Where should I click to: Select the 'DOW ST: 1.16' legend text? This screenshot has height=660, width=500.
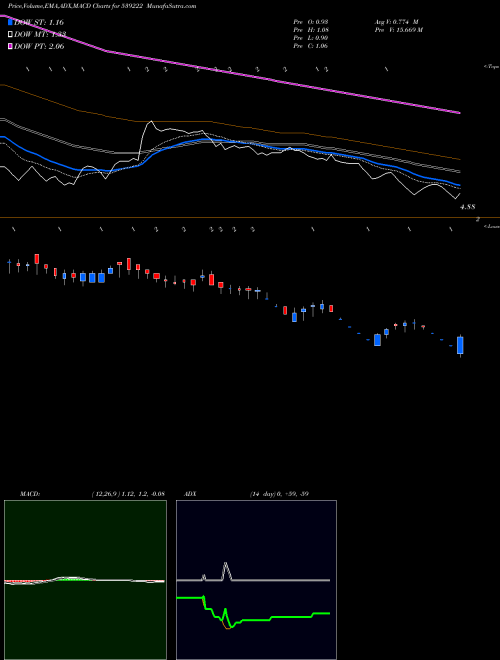(x=39, y=23)
